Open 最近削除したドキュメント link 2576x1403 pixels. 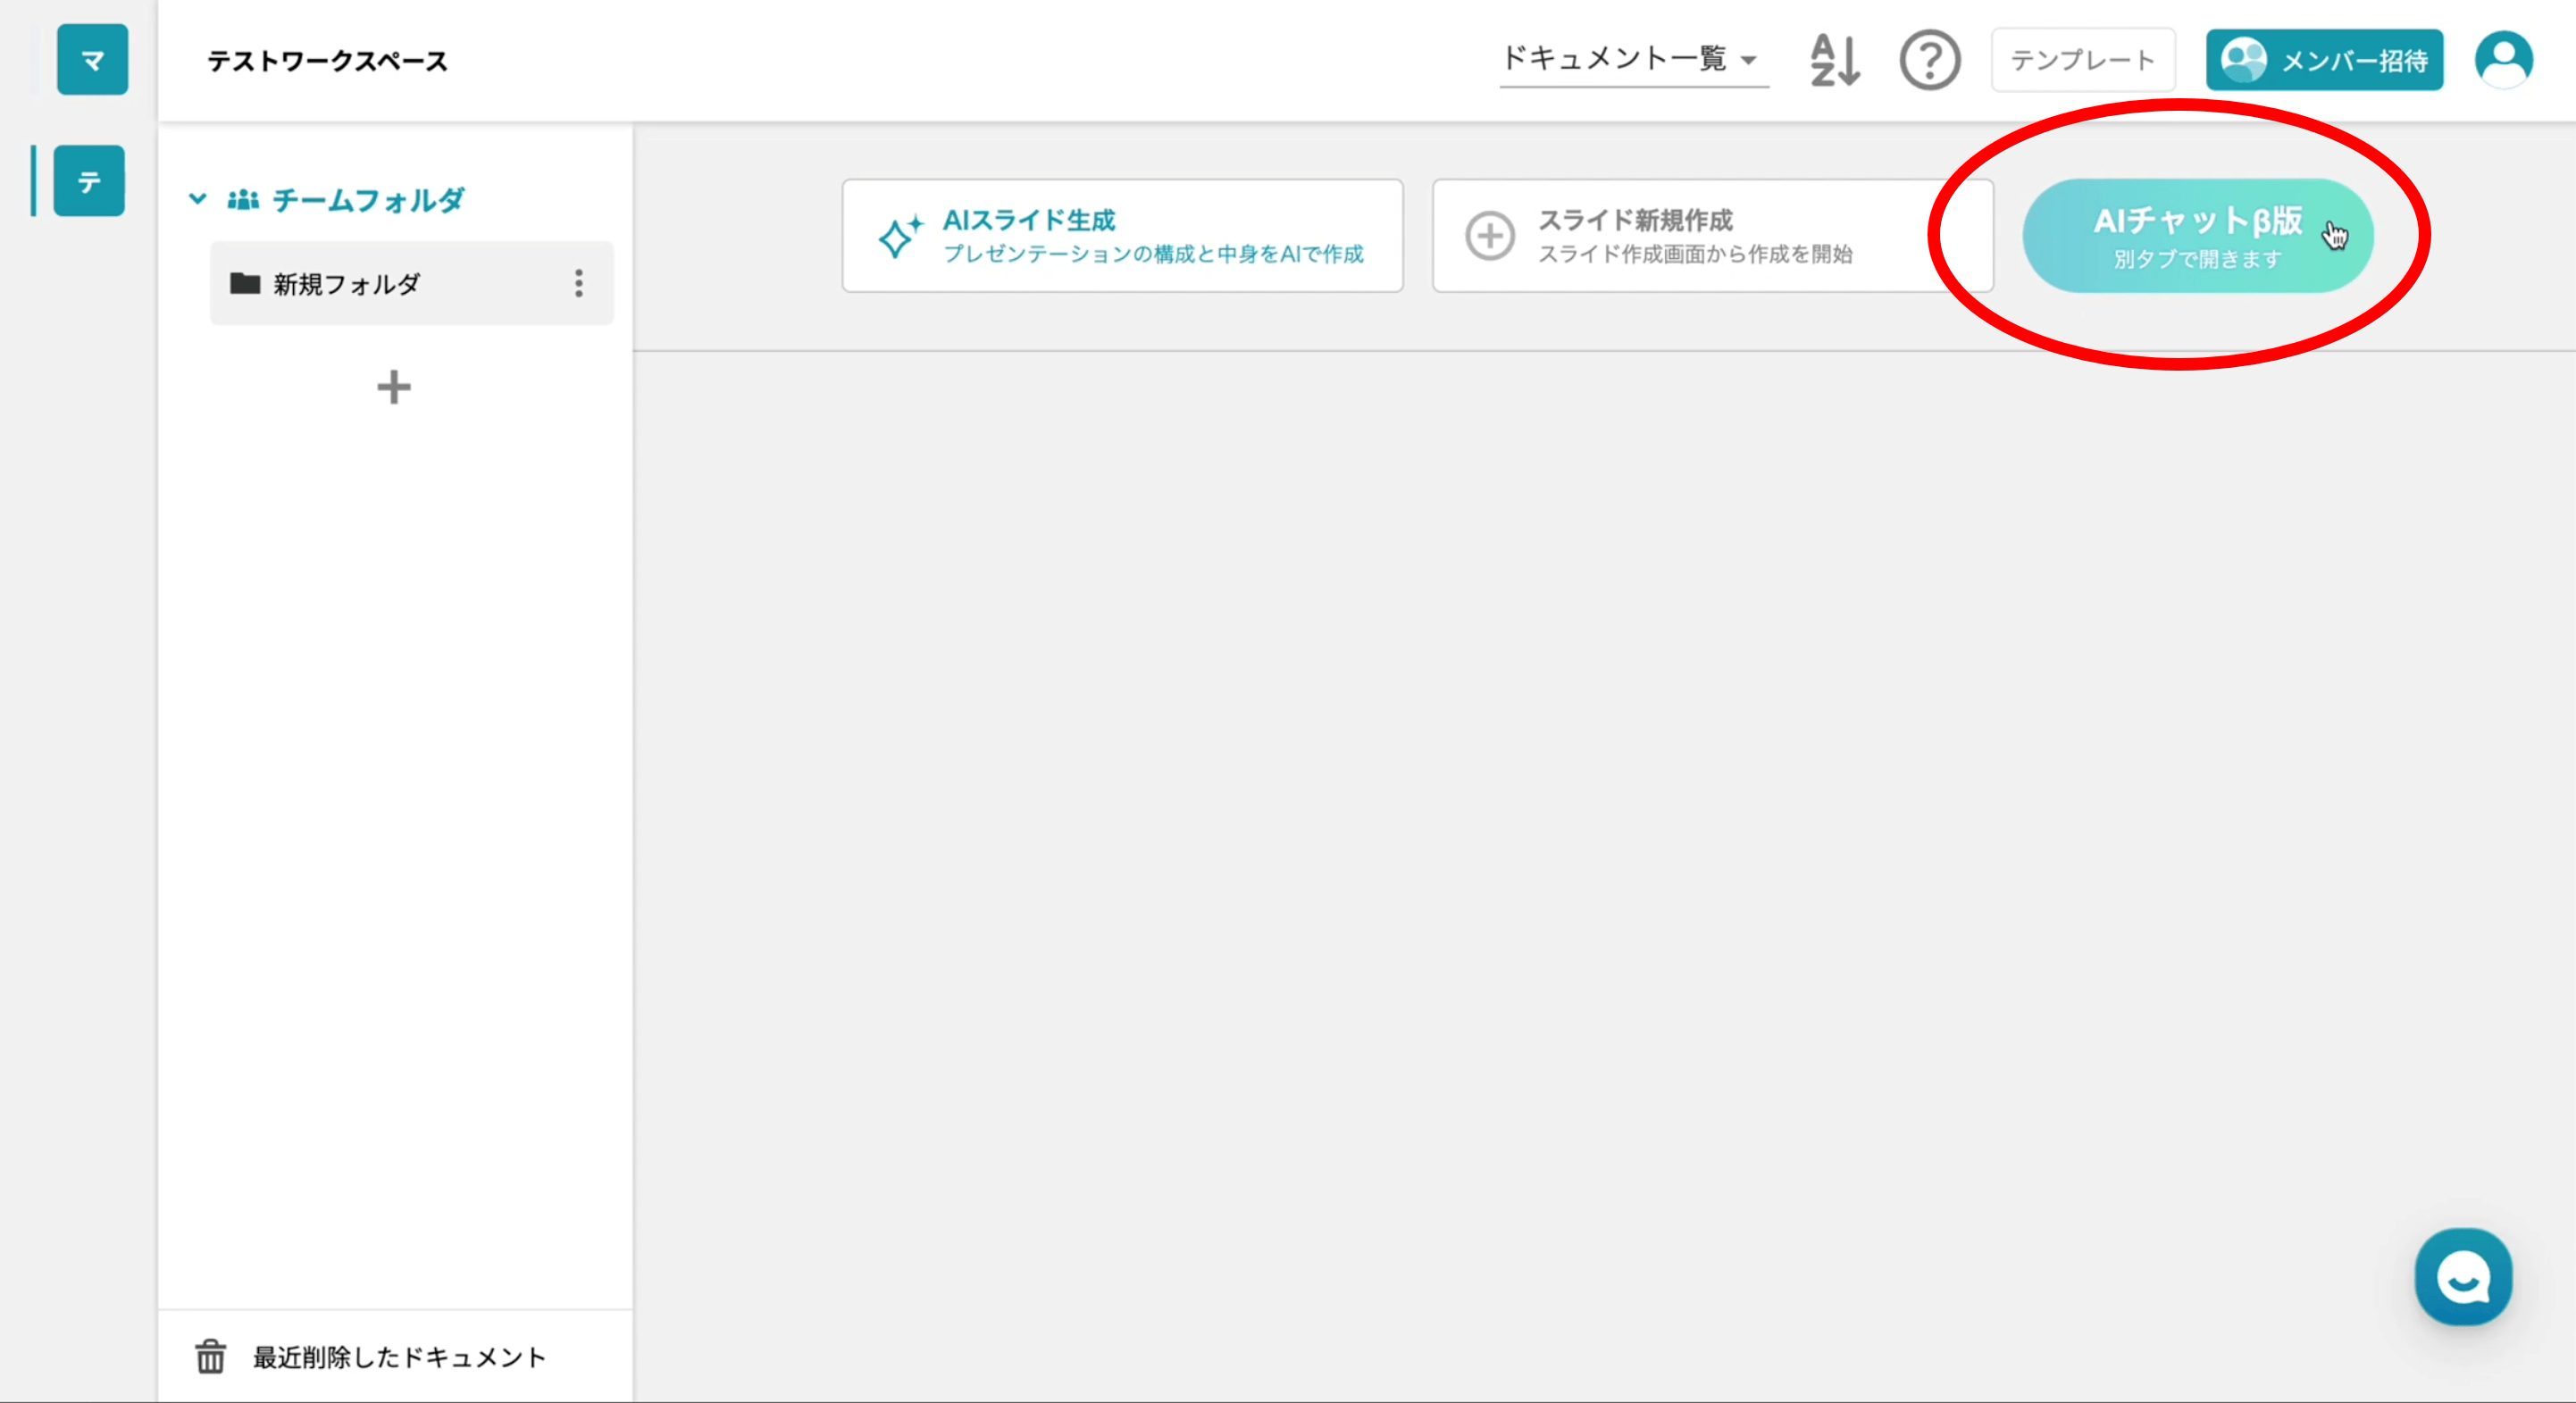tap(399, 1357)
